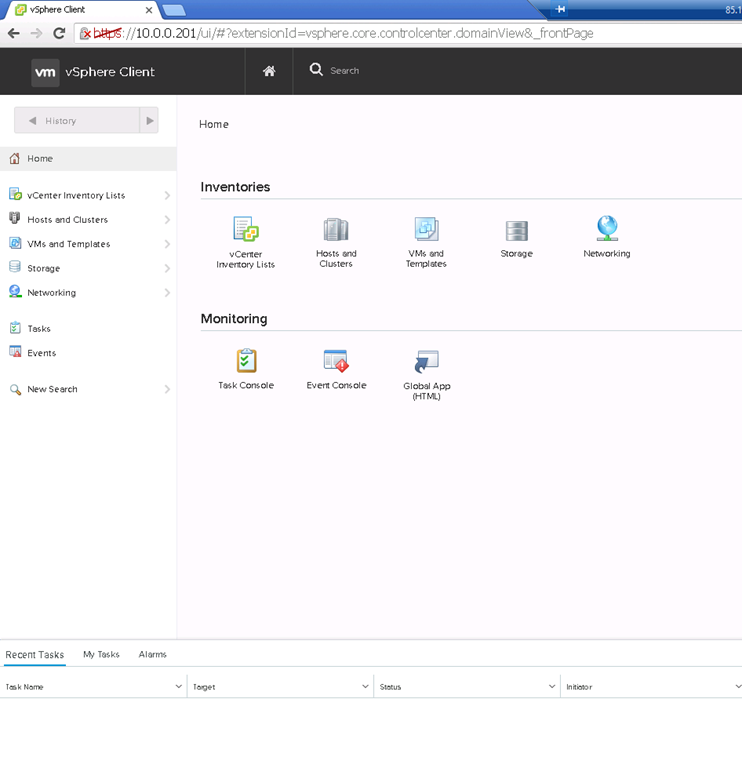Click the Initiator column header

pyautogui.click(x=579, y=687)
